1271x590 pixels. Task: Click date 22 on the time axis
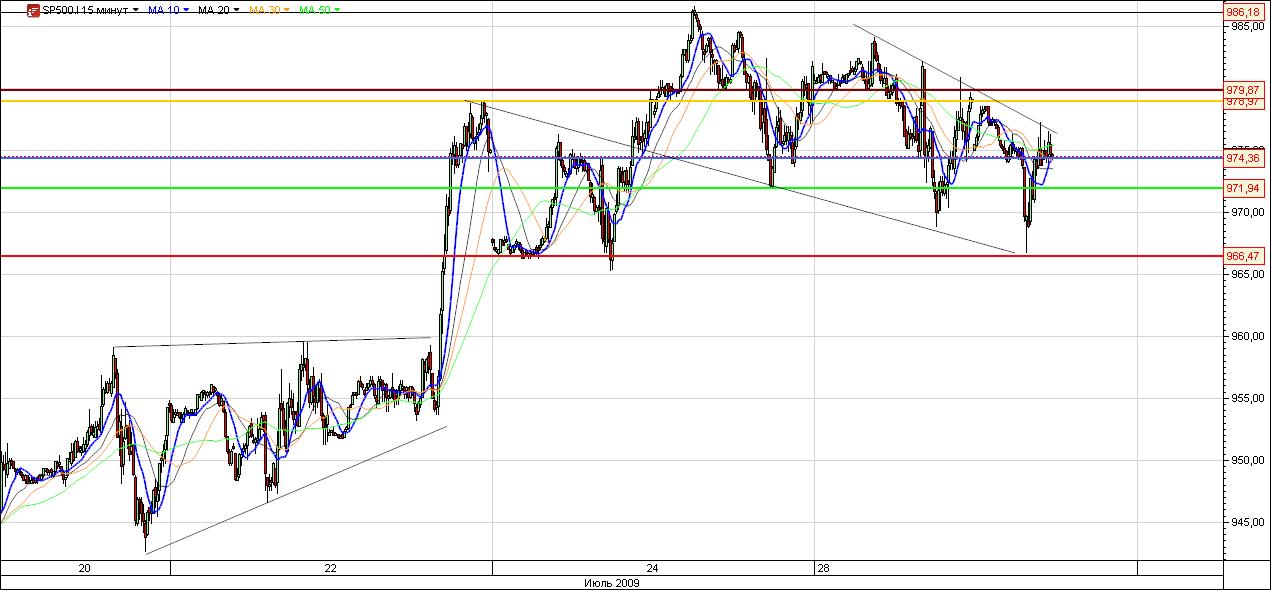point(331,569)
